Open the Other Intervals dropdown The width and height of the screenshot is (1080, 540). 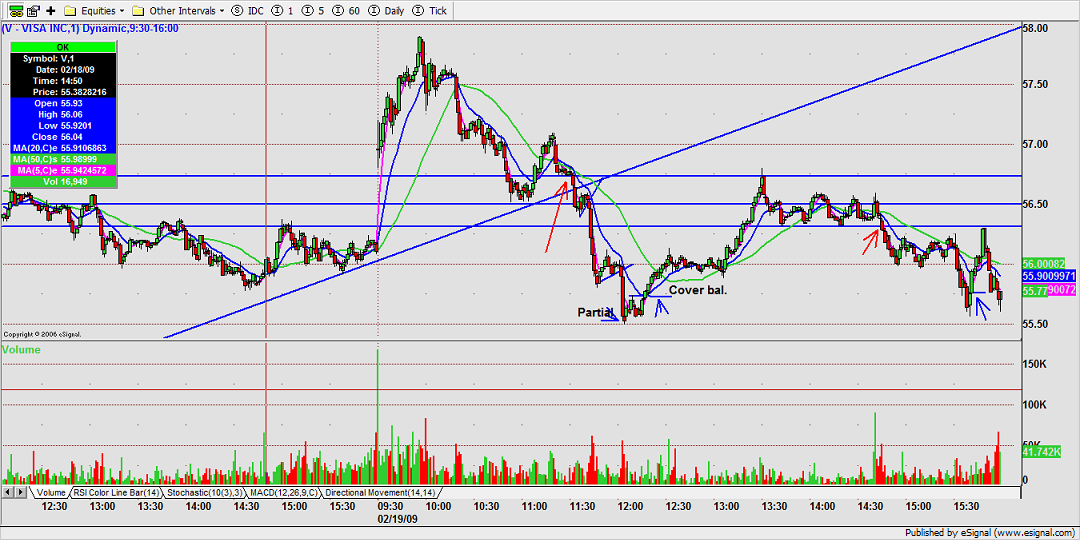[178, 11]
